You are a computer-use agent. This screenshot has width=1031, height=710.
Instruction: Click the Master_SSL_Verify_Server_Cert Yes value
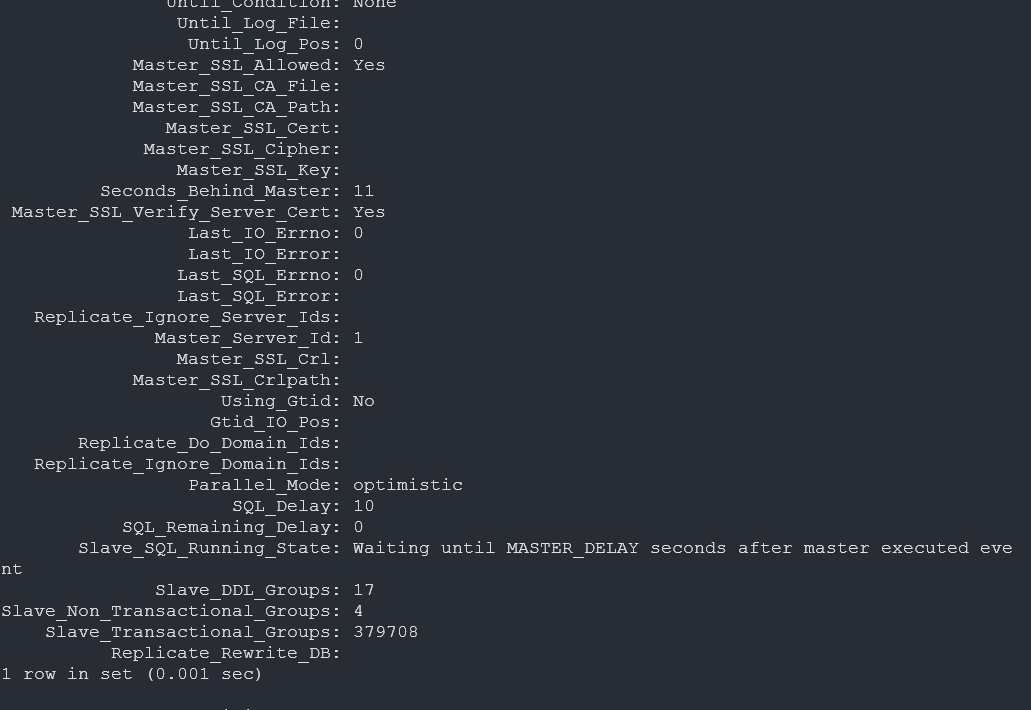click(x=369, y=212)
